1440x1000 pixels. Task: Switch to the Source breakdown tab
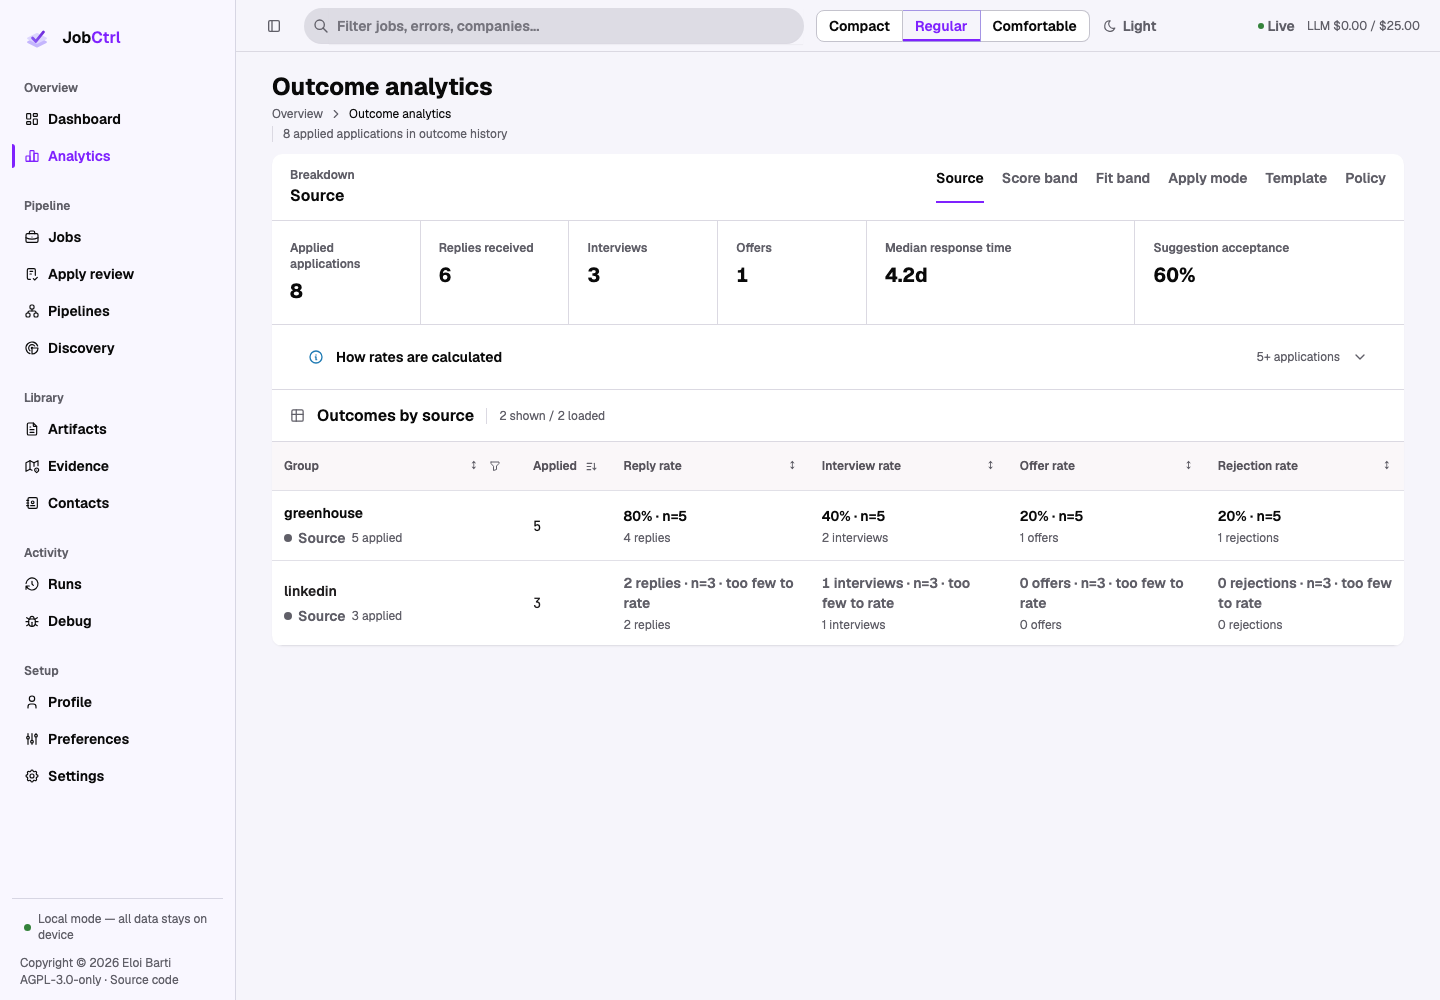tap(960, 178)
